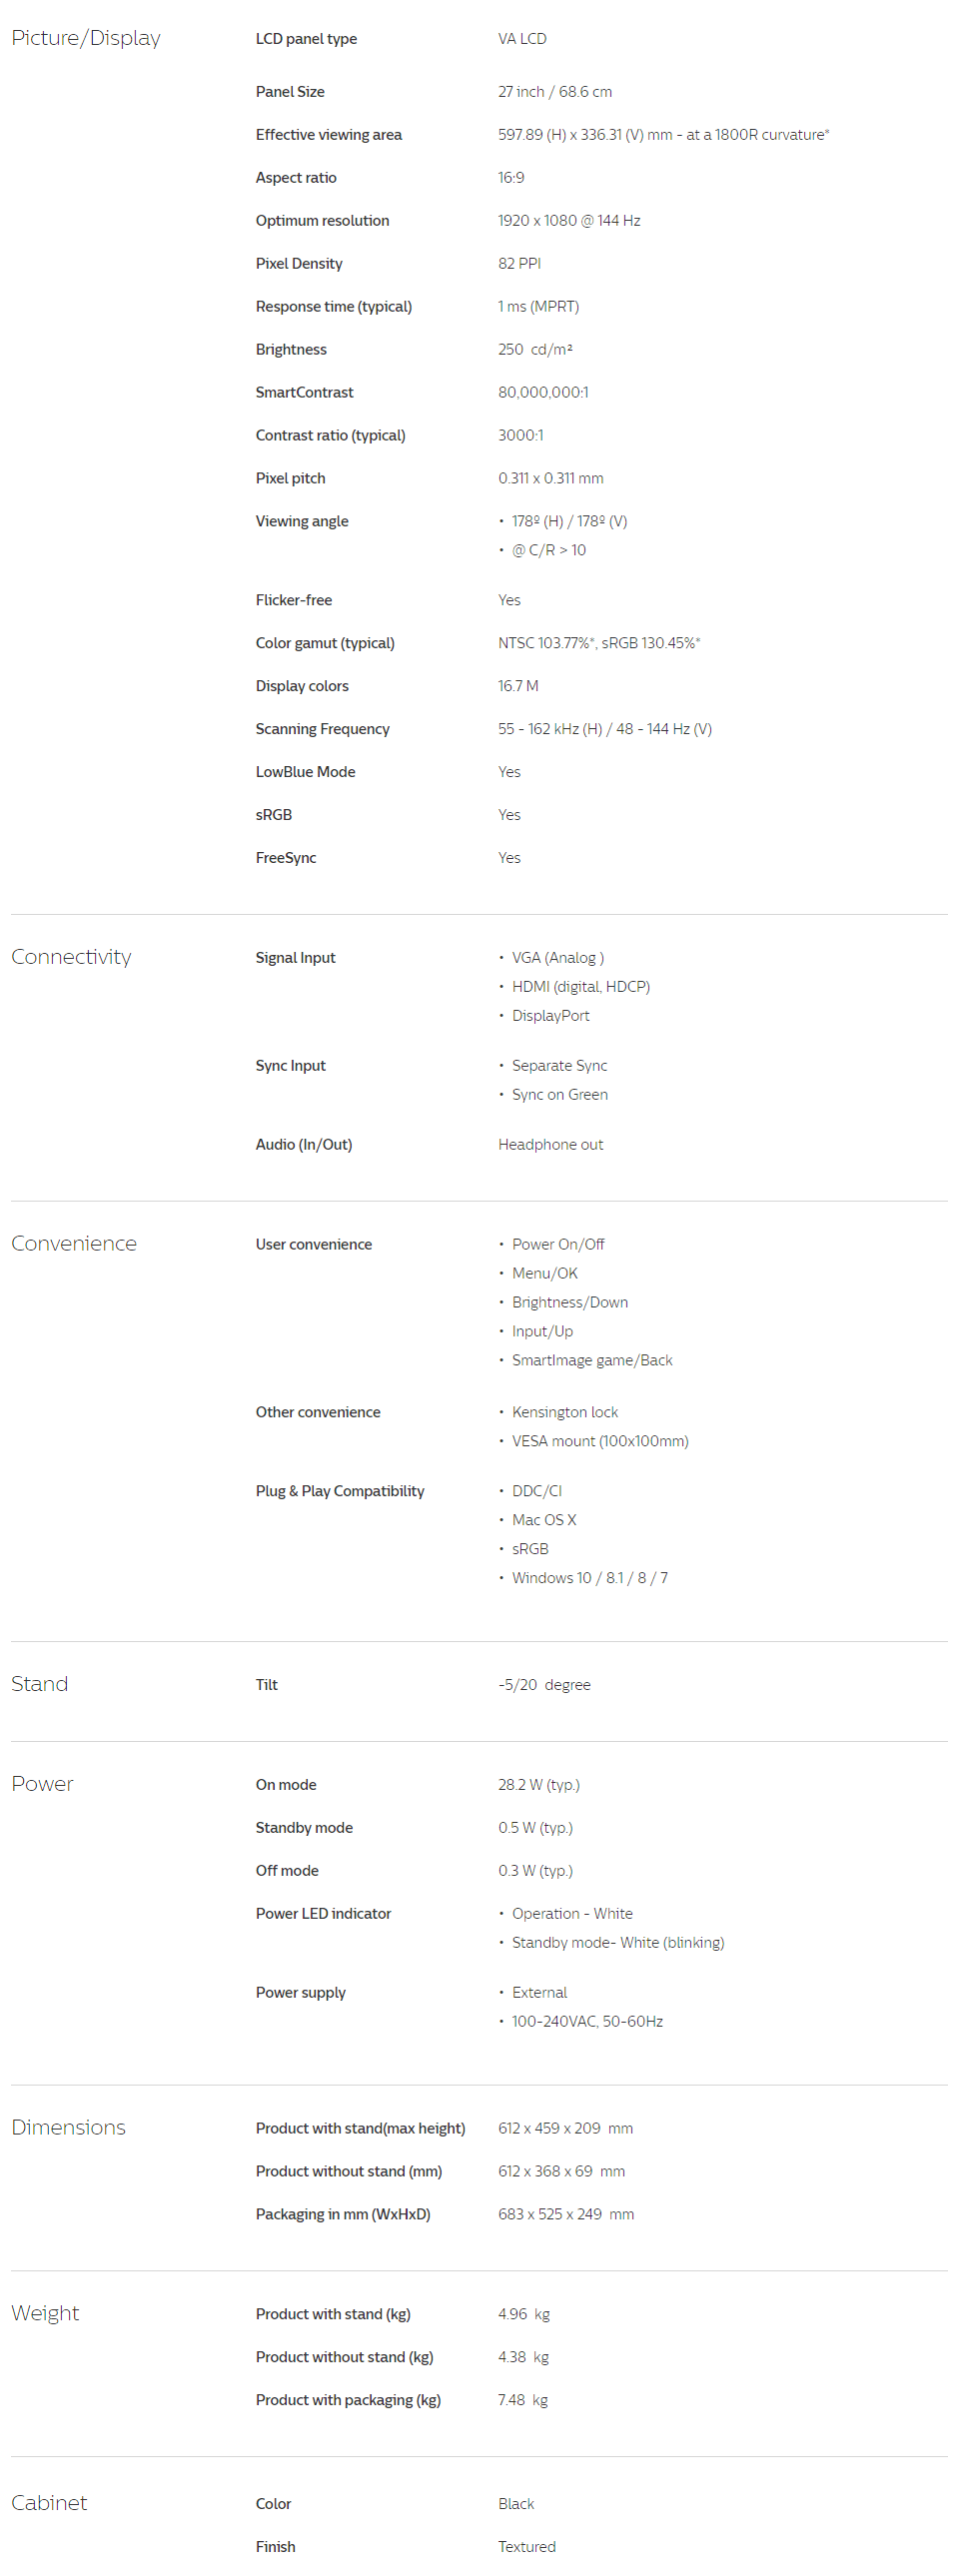Click the Picture/Display section heading
This screenshot has height=2576, width=959.
click(86, 38)
